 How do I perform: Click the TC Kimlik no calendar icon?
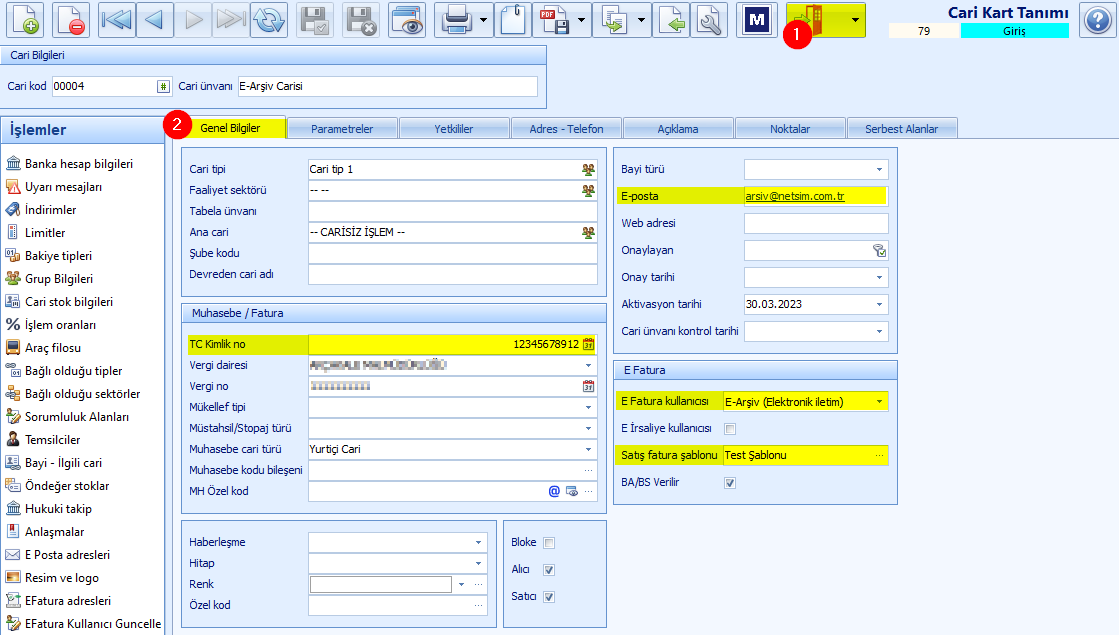pyautogui.click(x=588, y=344)
